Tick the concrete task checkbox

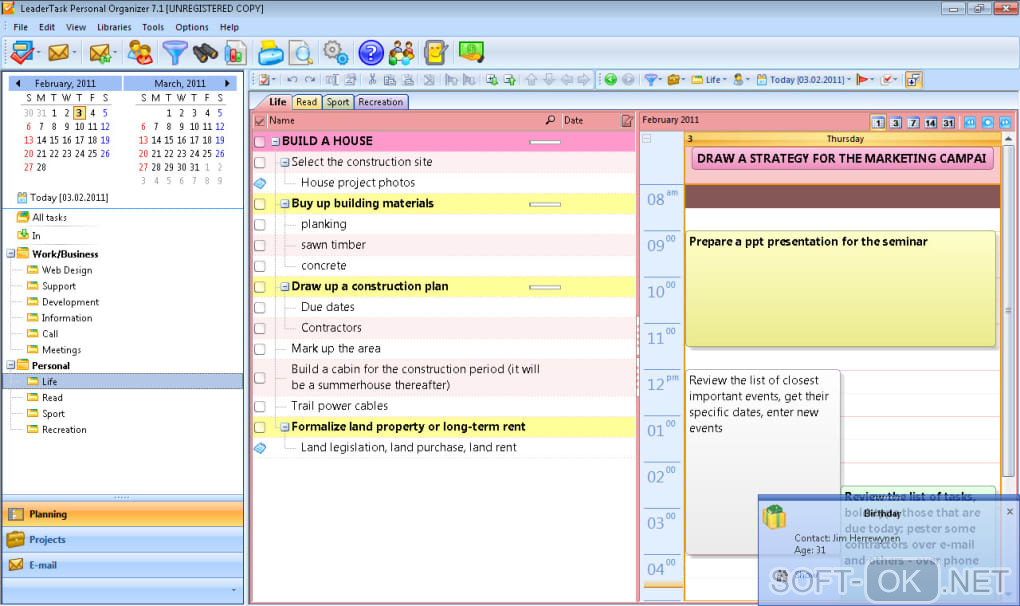tap(260, 266)
